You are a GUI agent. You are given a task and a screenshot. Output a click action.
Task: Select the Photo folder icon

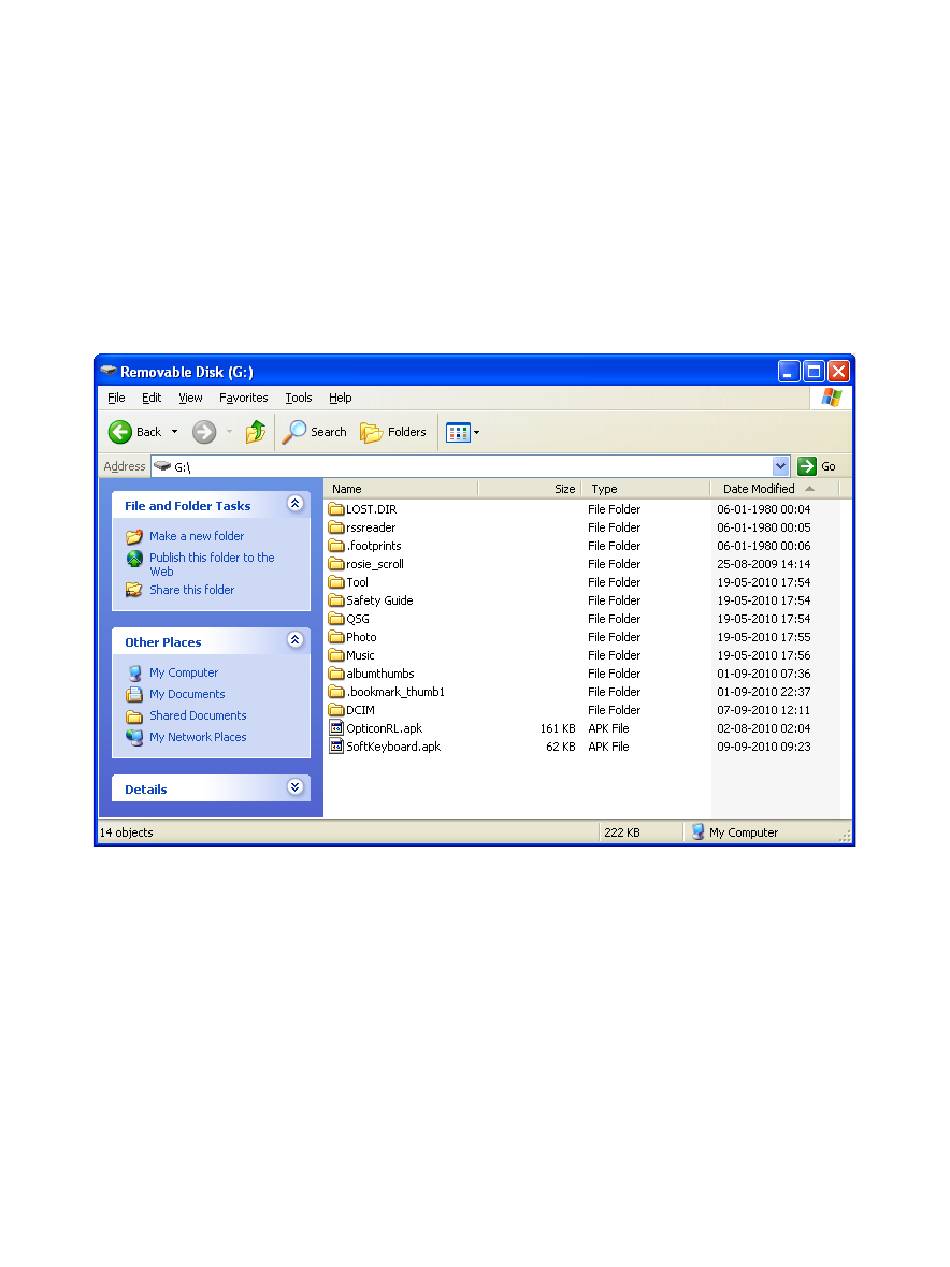tap(336, 637)
